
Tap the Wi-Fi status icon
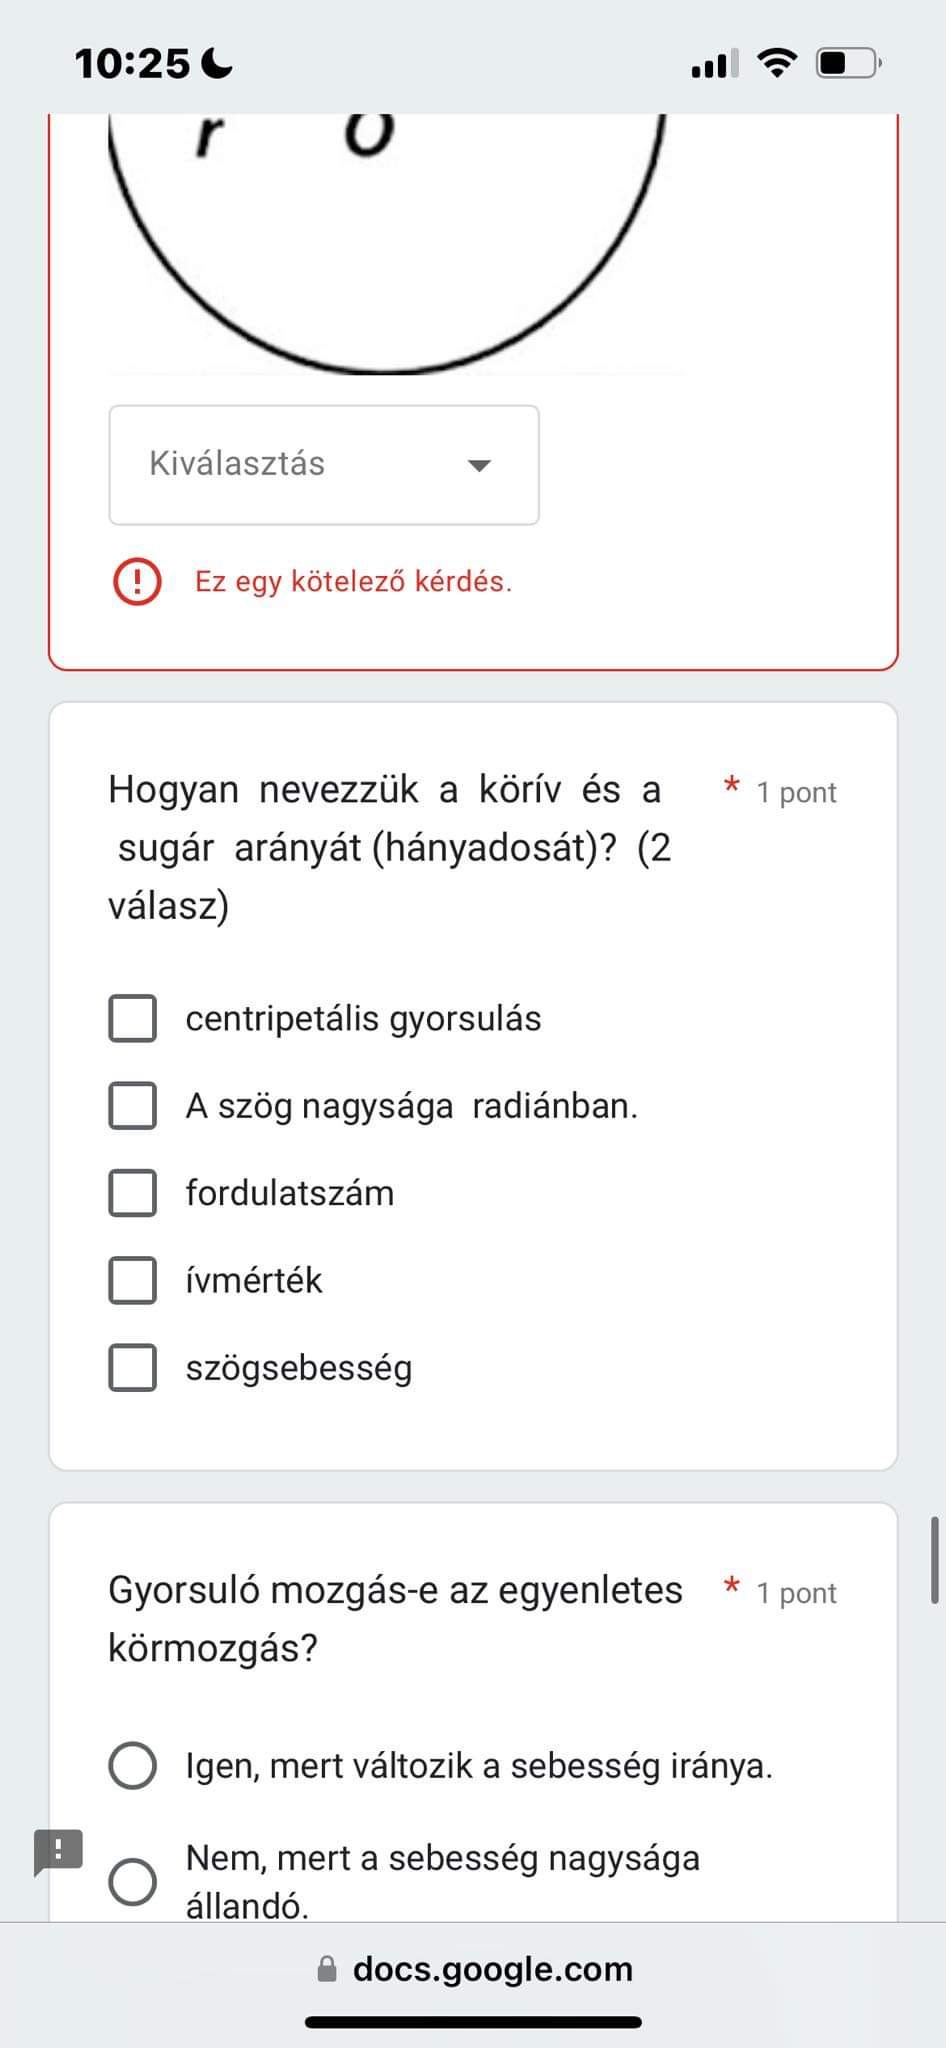(x=776, y=63)
